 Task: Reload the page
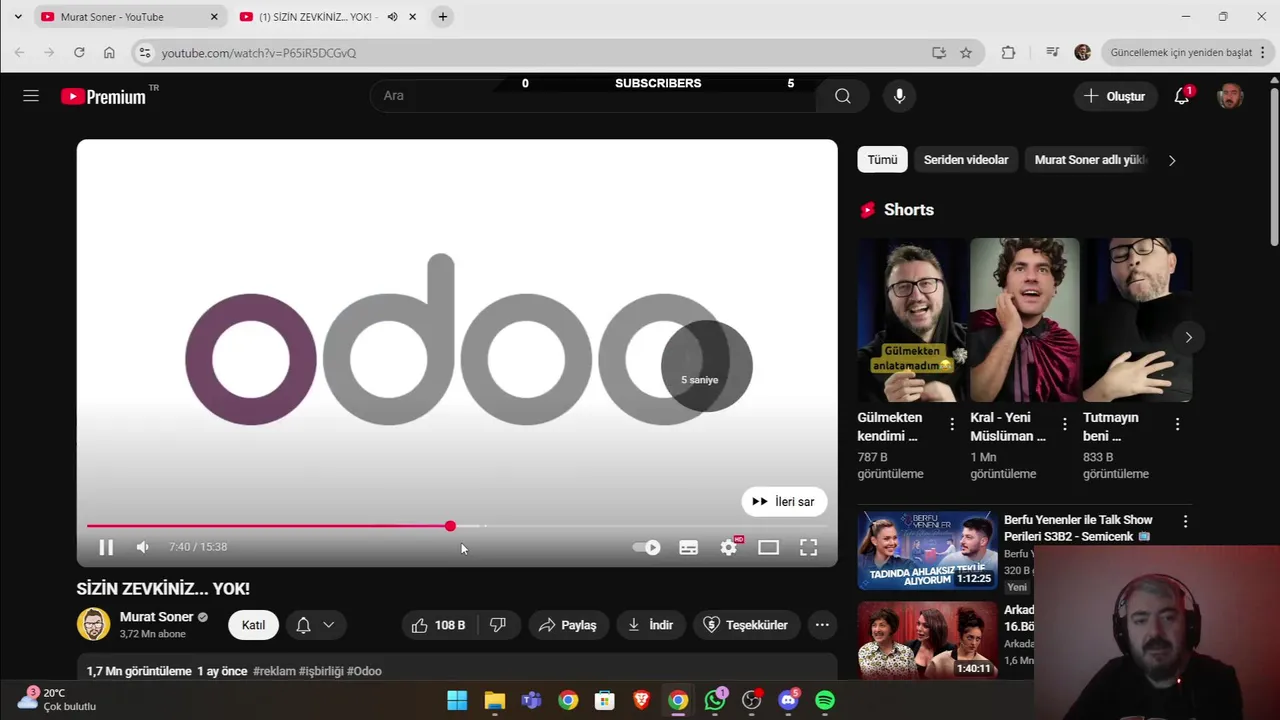click(79, 53)
